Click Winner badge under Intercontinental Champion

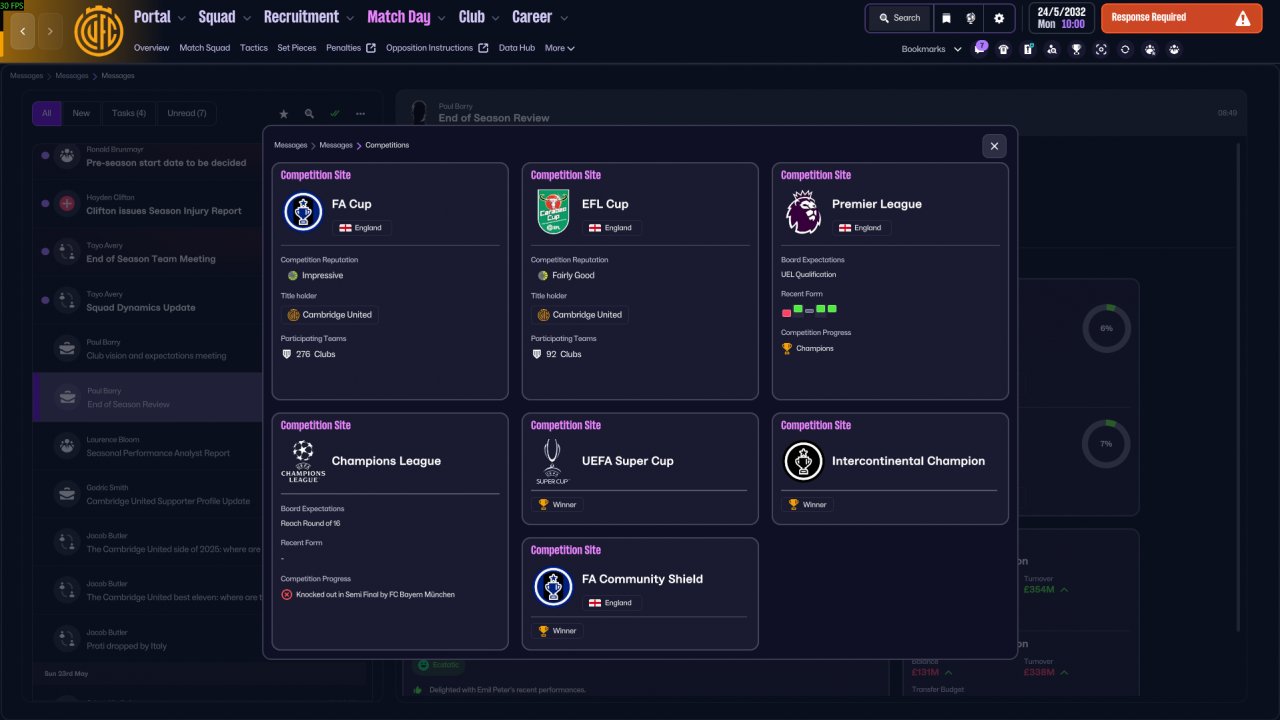pyautogui.click(x=807, y=505)
